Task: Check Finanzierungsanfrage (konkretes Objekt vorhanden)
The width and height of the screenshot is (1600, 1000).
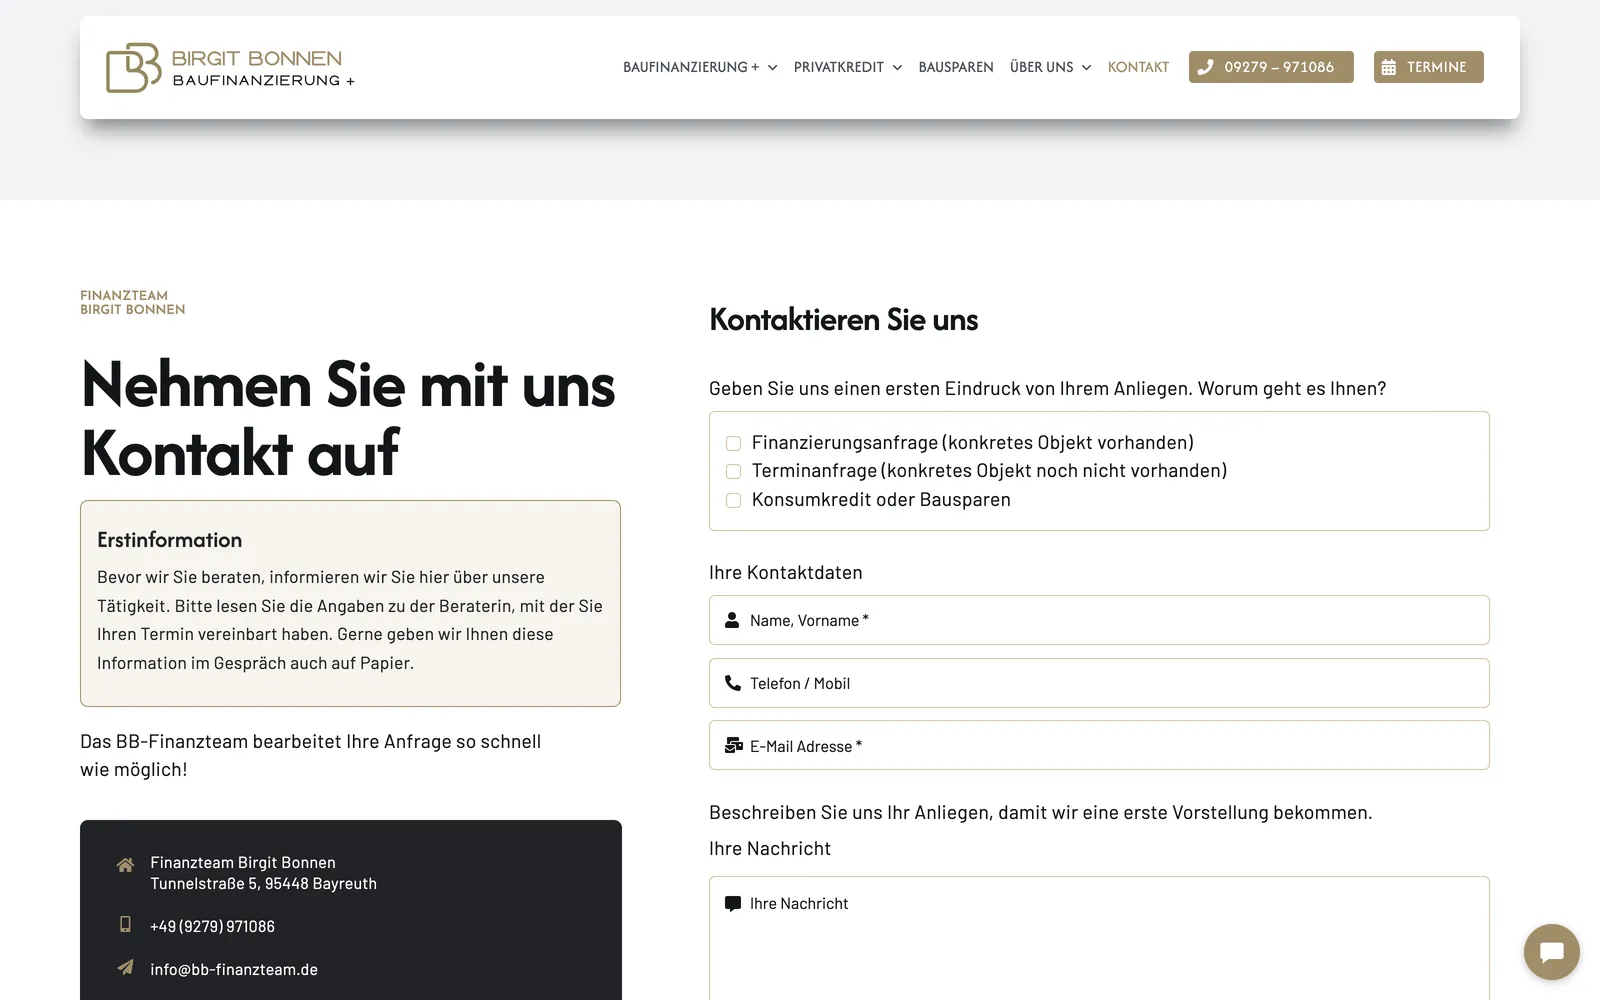Action: coord(733,443)
